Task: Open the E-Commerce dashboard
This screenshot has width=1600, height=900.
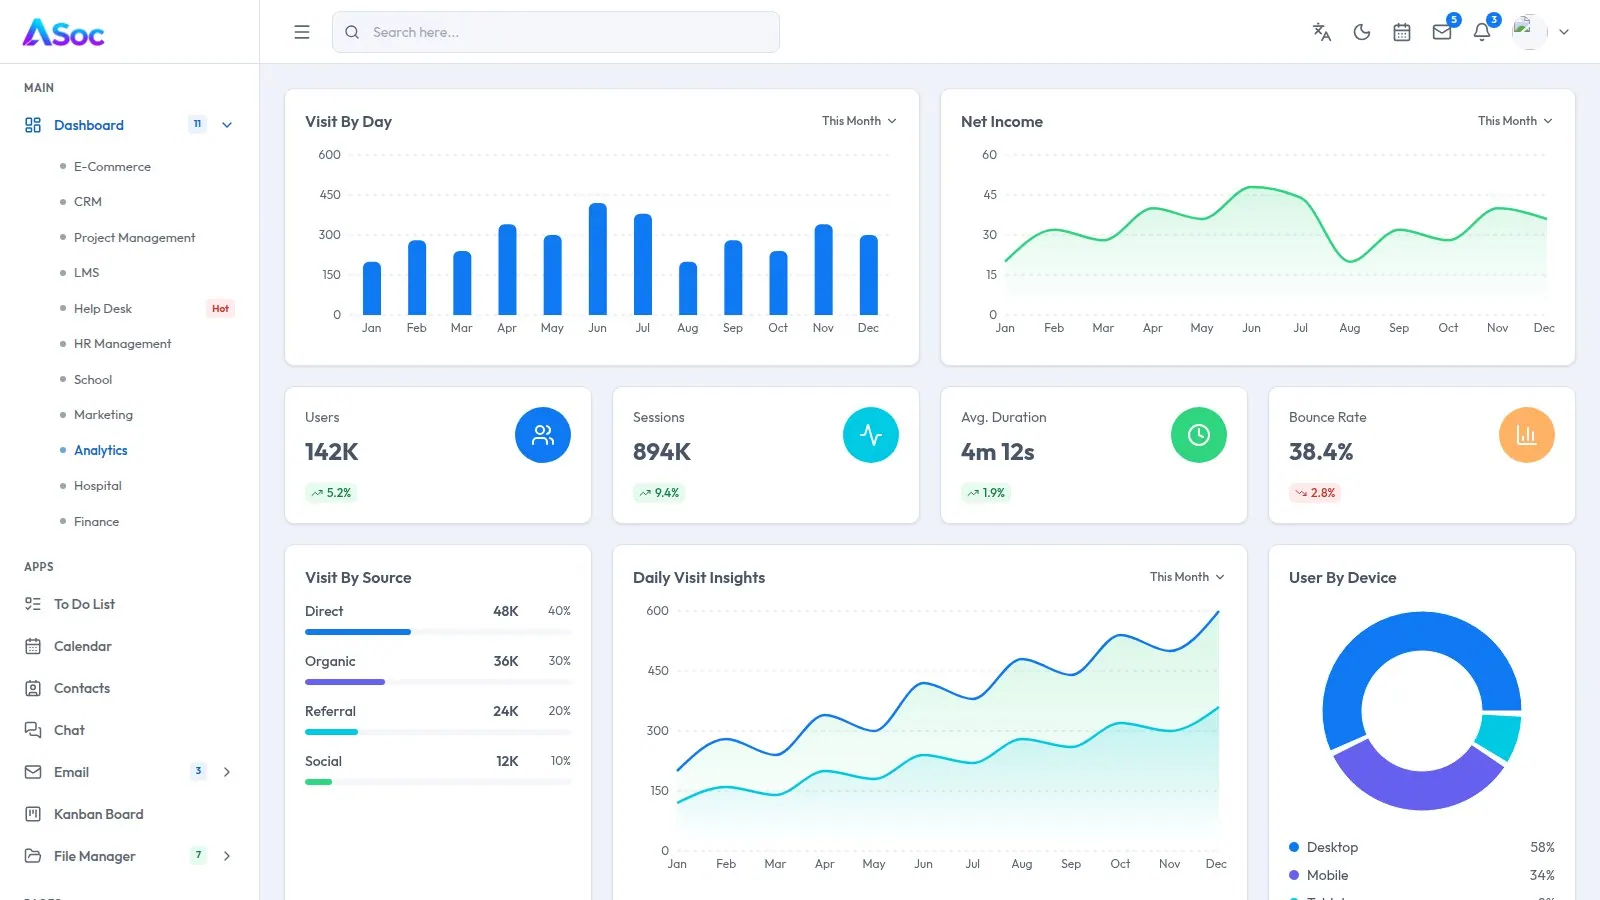Action: (x=112, y=167)
